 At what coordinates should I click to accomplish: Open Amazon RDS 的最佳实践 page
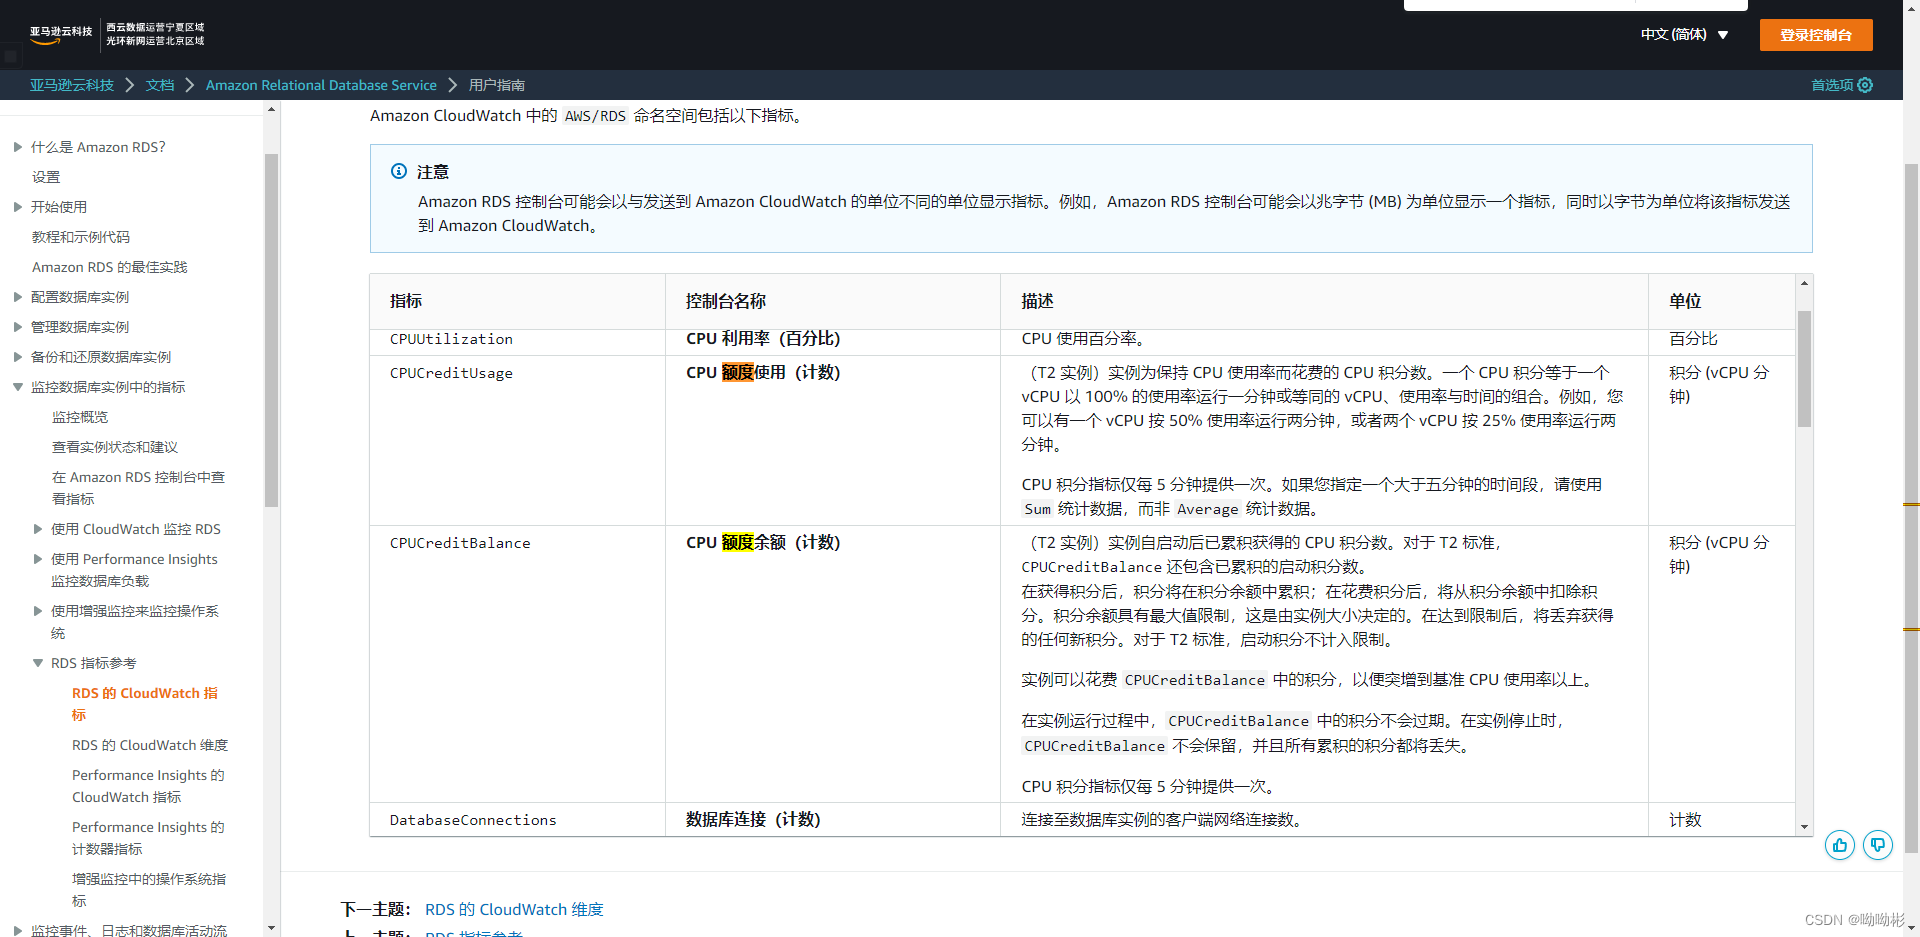[110, 267]
